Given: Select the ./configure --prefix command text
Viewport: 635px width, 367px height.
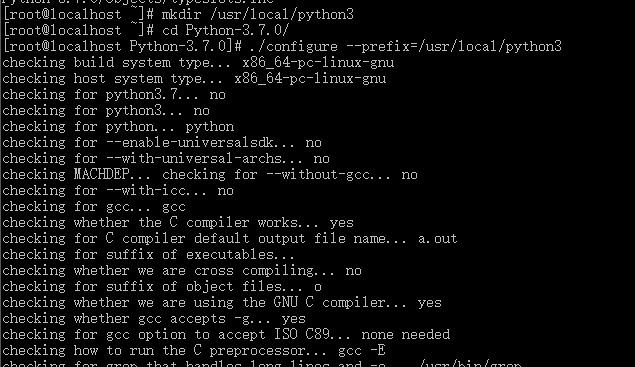Looking at the screenshot, I should click(405, 47).
